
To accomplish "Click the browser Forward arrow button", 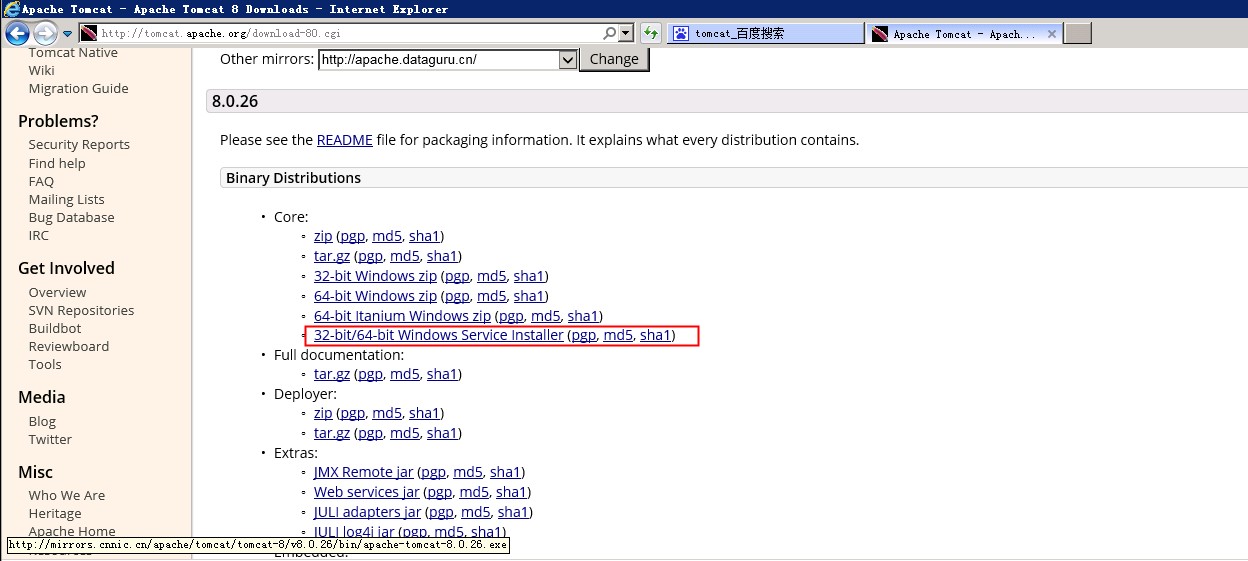I will click(46, 34).
